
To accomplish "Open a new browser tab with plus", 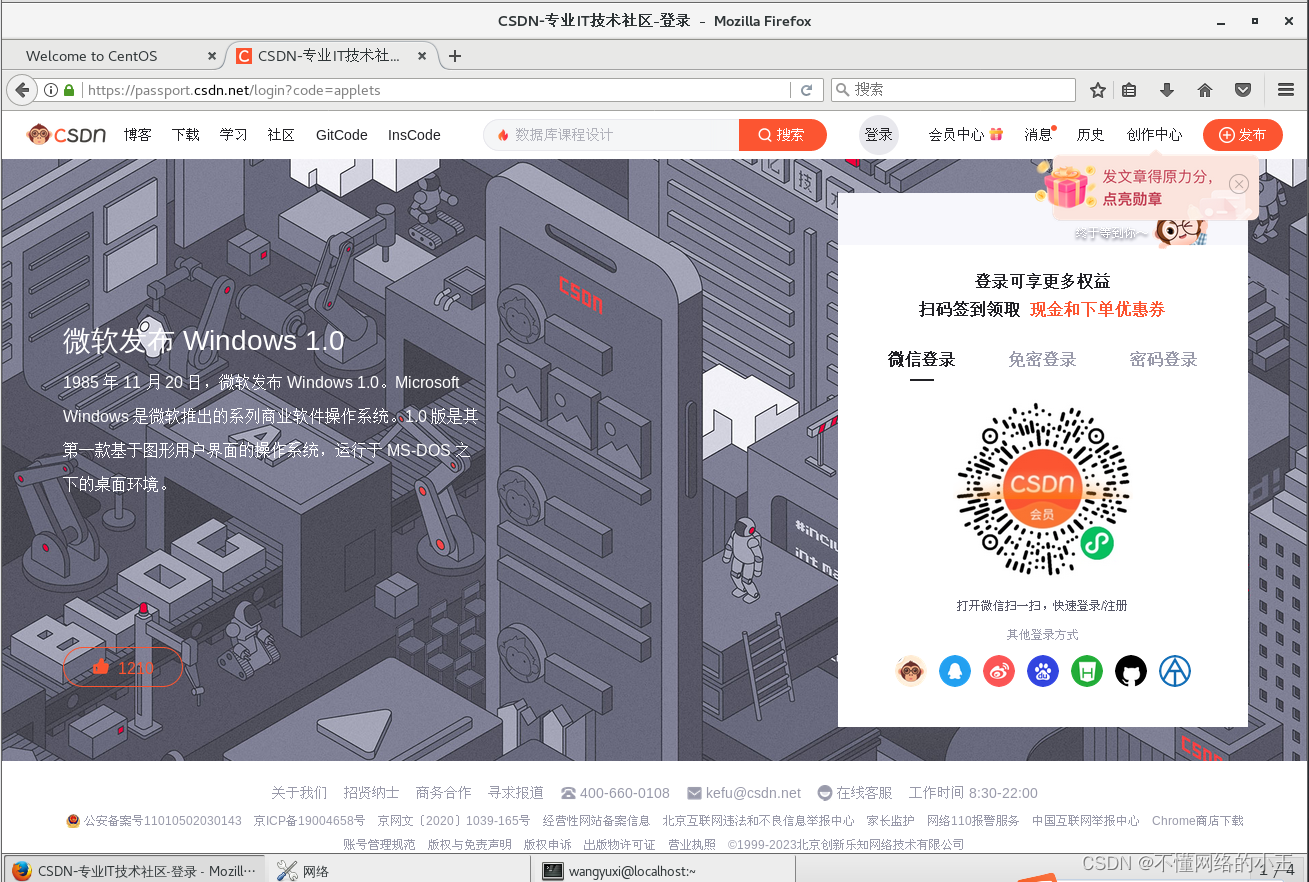I will (455, 56).
